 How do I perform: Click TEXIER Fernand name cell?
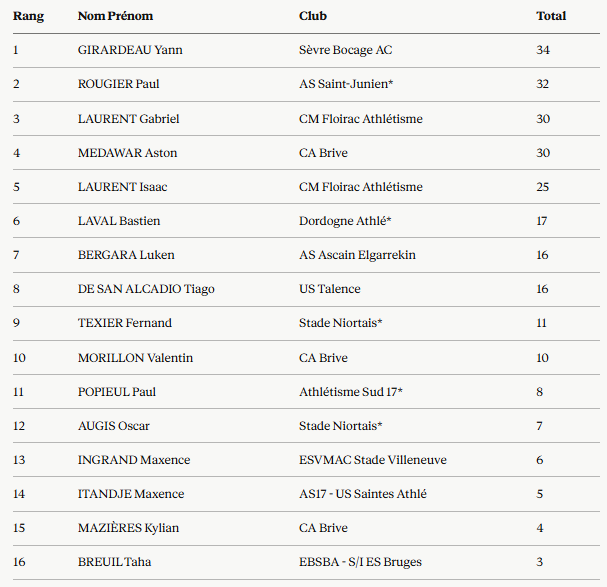click(x=125, y=323)
